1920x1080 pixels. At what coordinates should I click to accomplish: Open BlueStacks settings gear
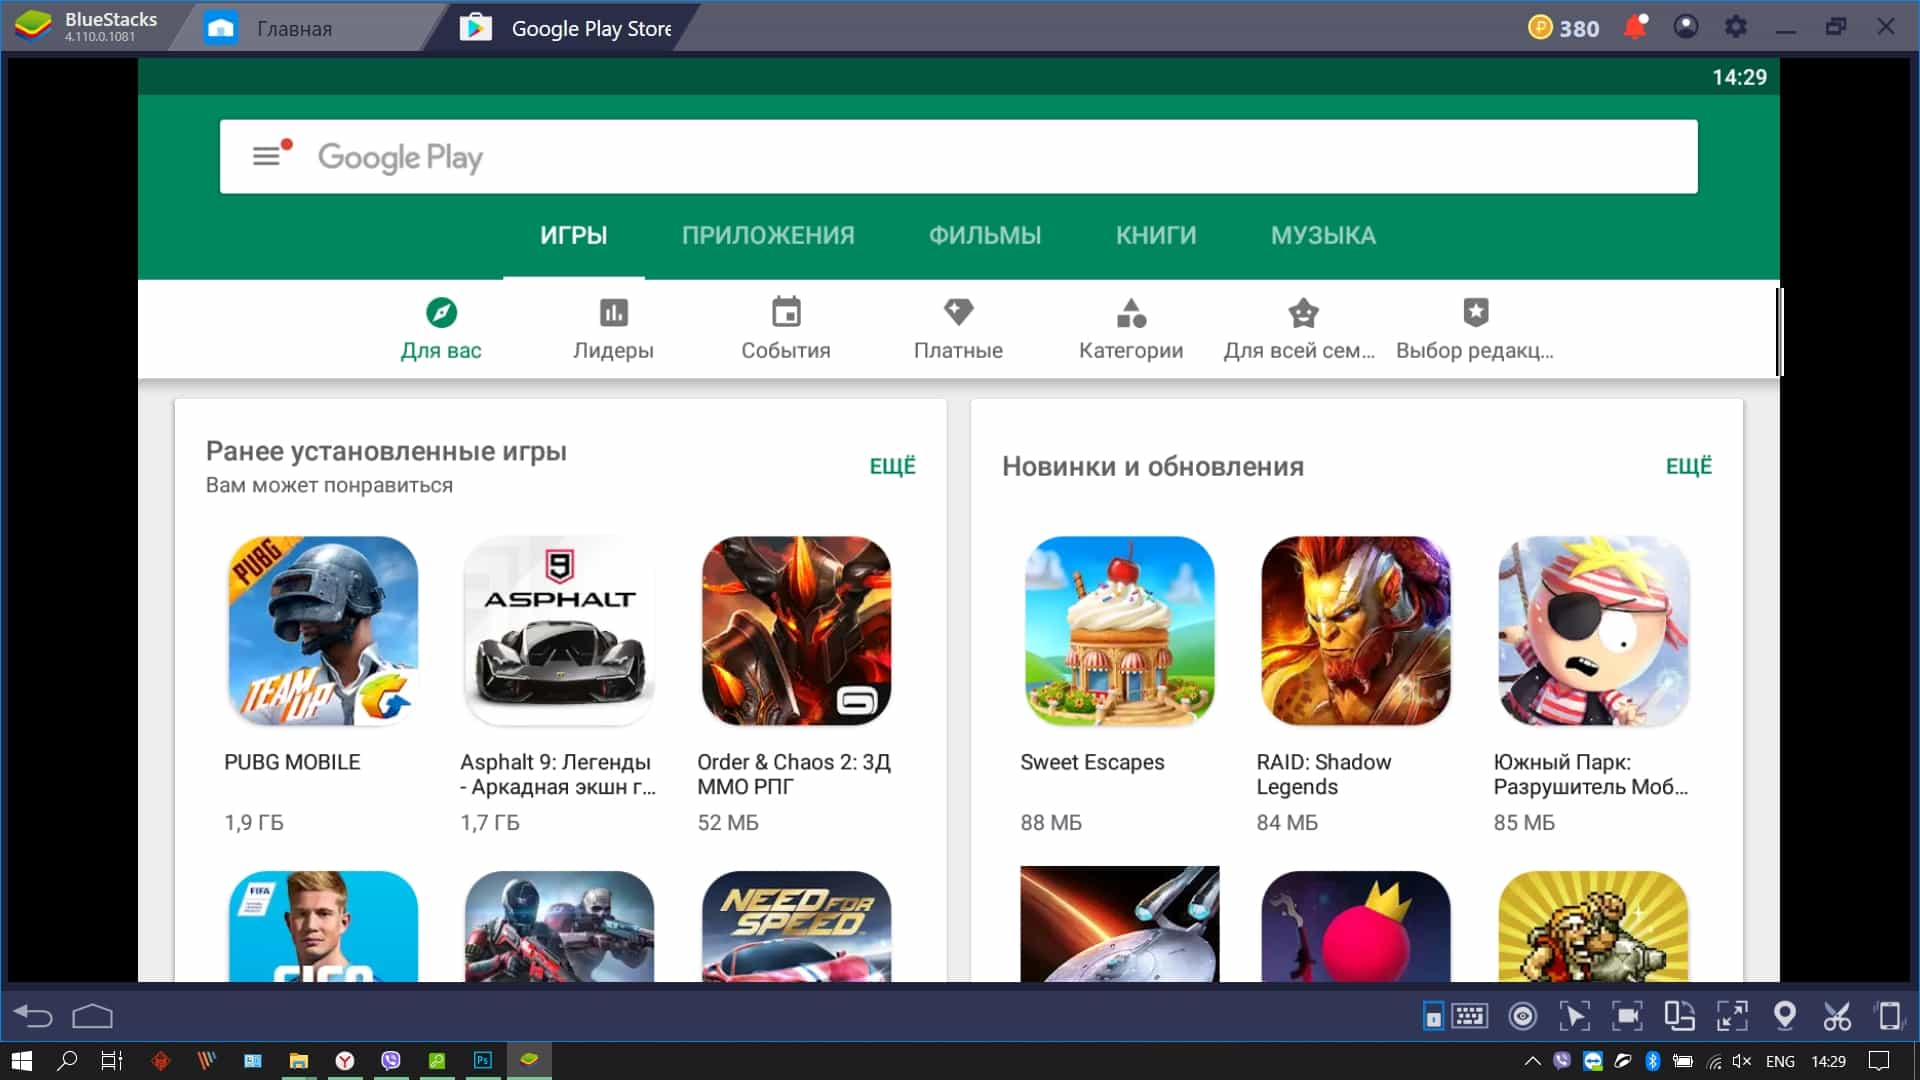pos(1736,27)
